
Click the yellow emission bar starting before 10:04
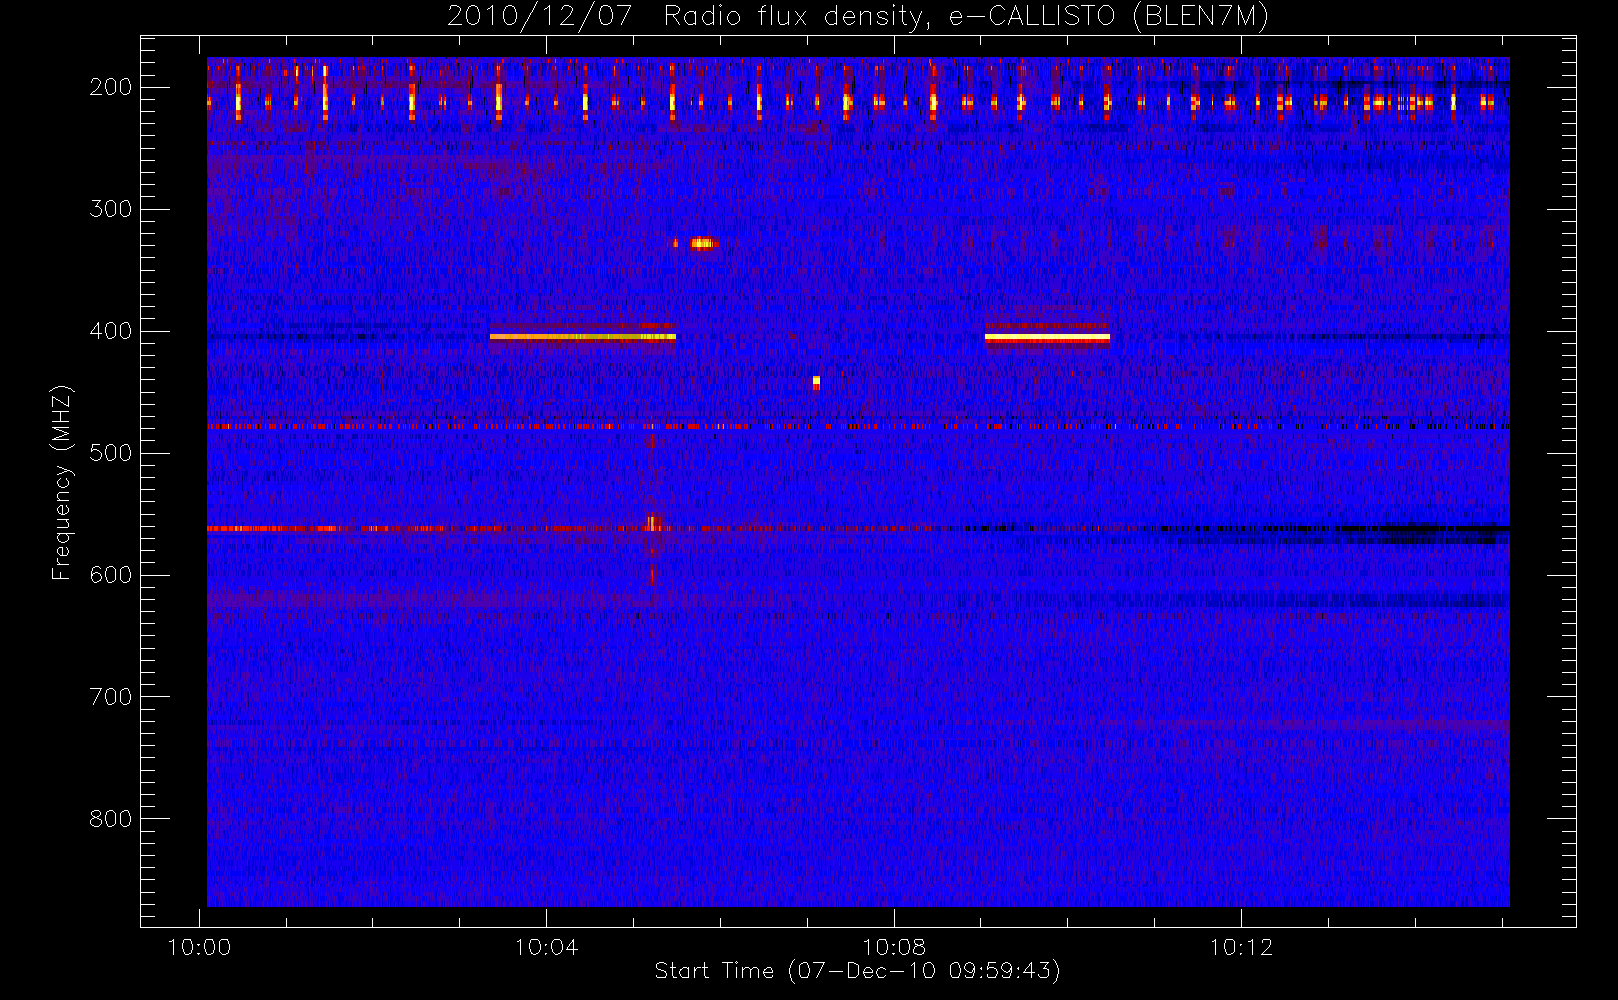[583, 337]
